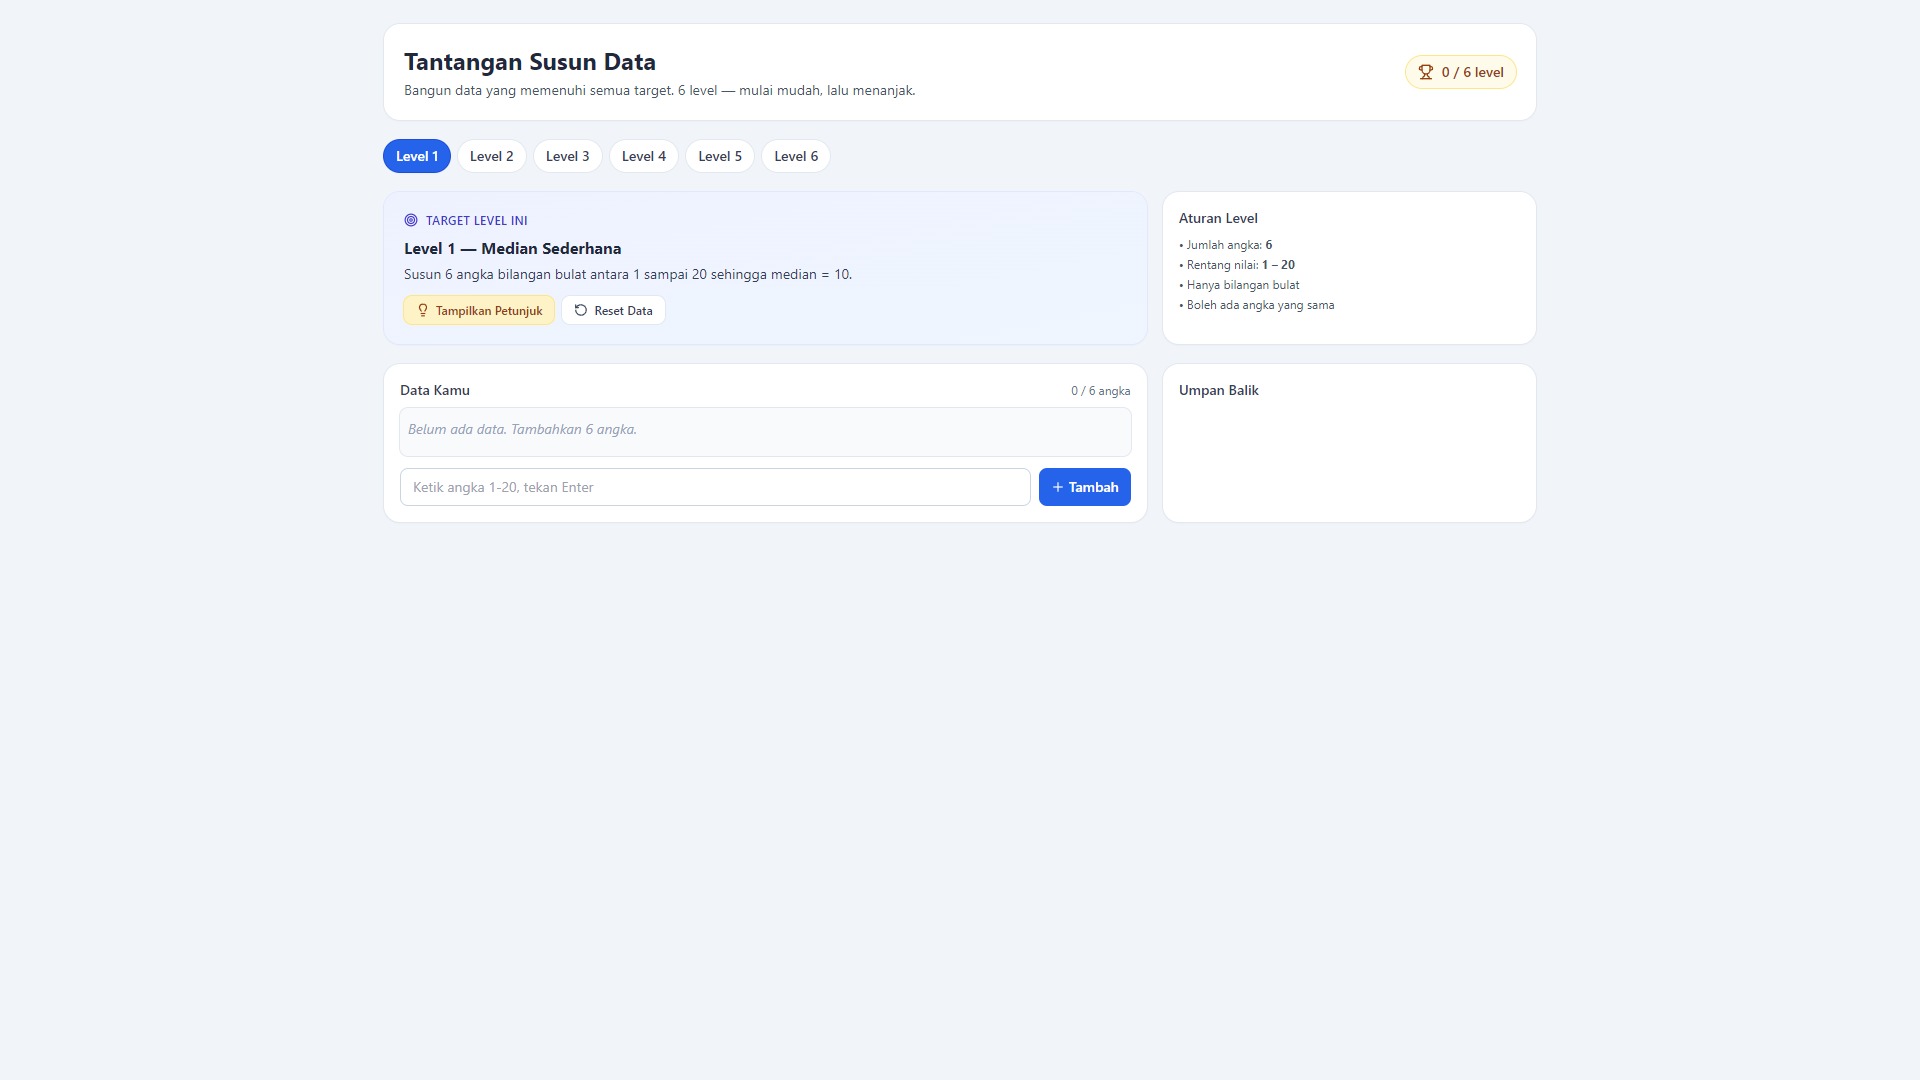Click the 'Bangun data yang memenuhi' subtitle

click(x=660, y=90)
